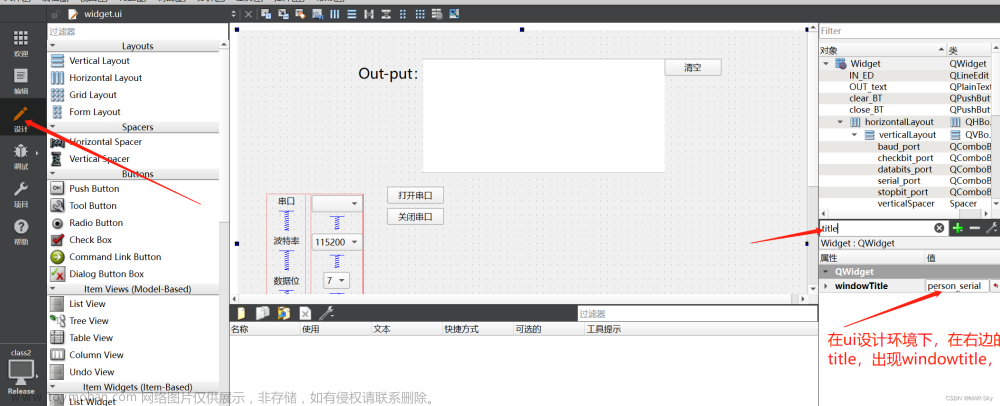
Task: Open the 欢迎 Welcome mode
Action: 21,43
